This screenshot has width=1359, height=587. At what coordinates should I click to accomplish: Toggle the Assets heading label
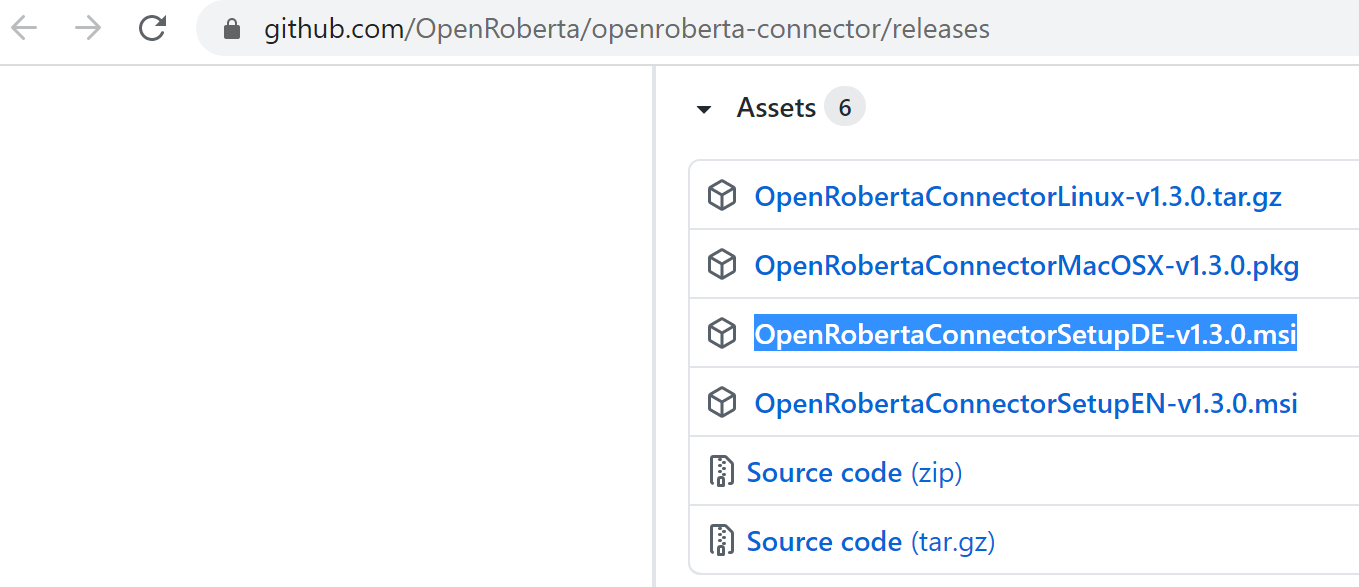click(x=776, y=108)
